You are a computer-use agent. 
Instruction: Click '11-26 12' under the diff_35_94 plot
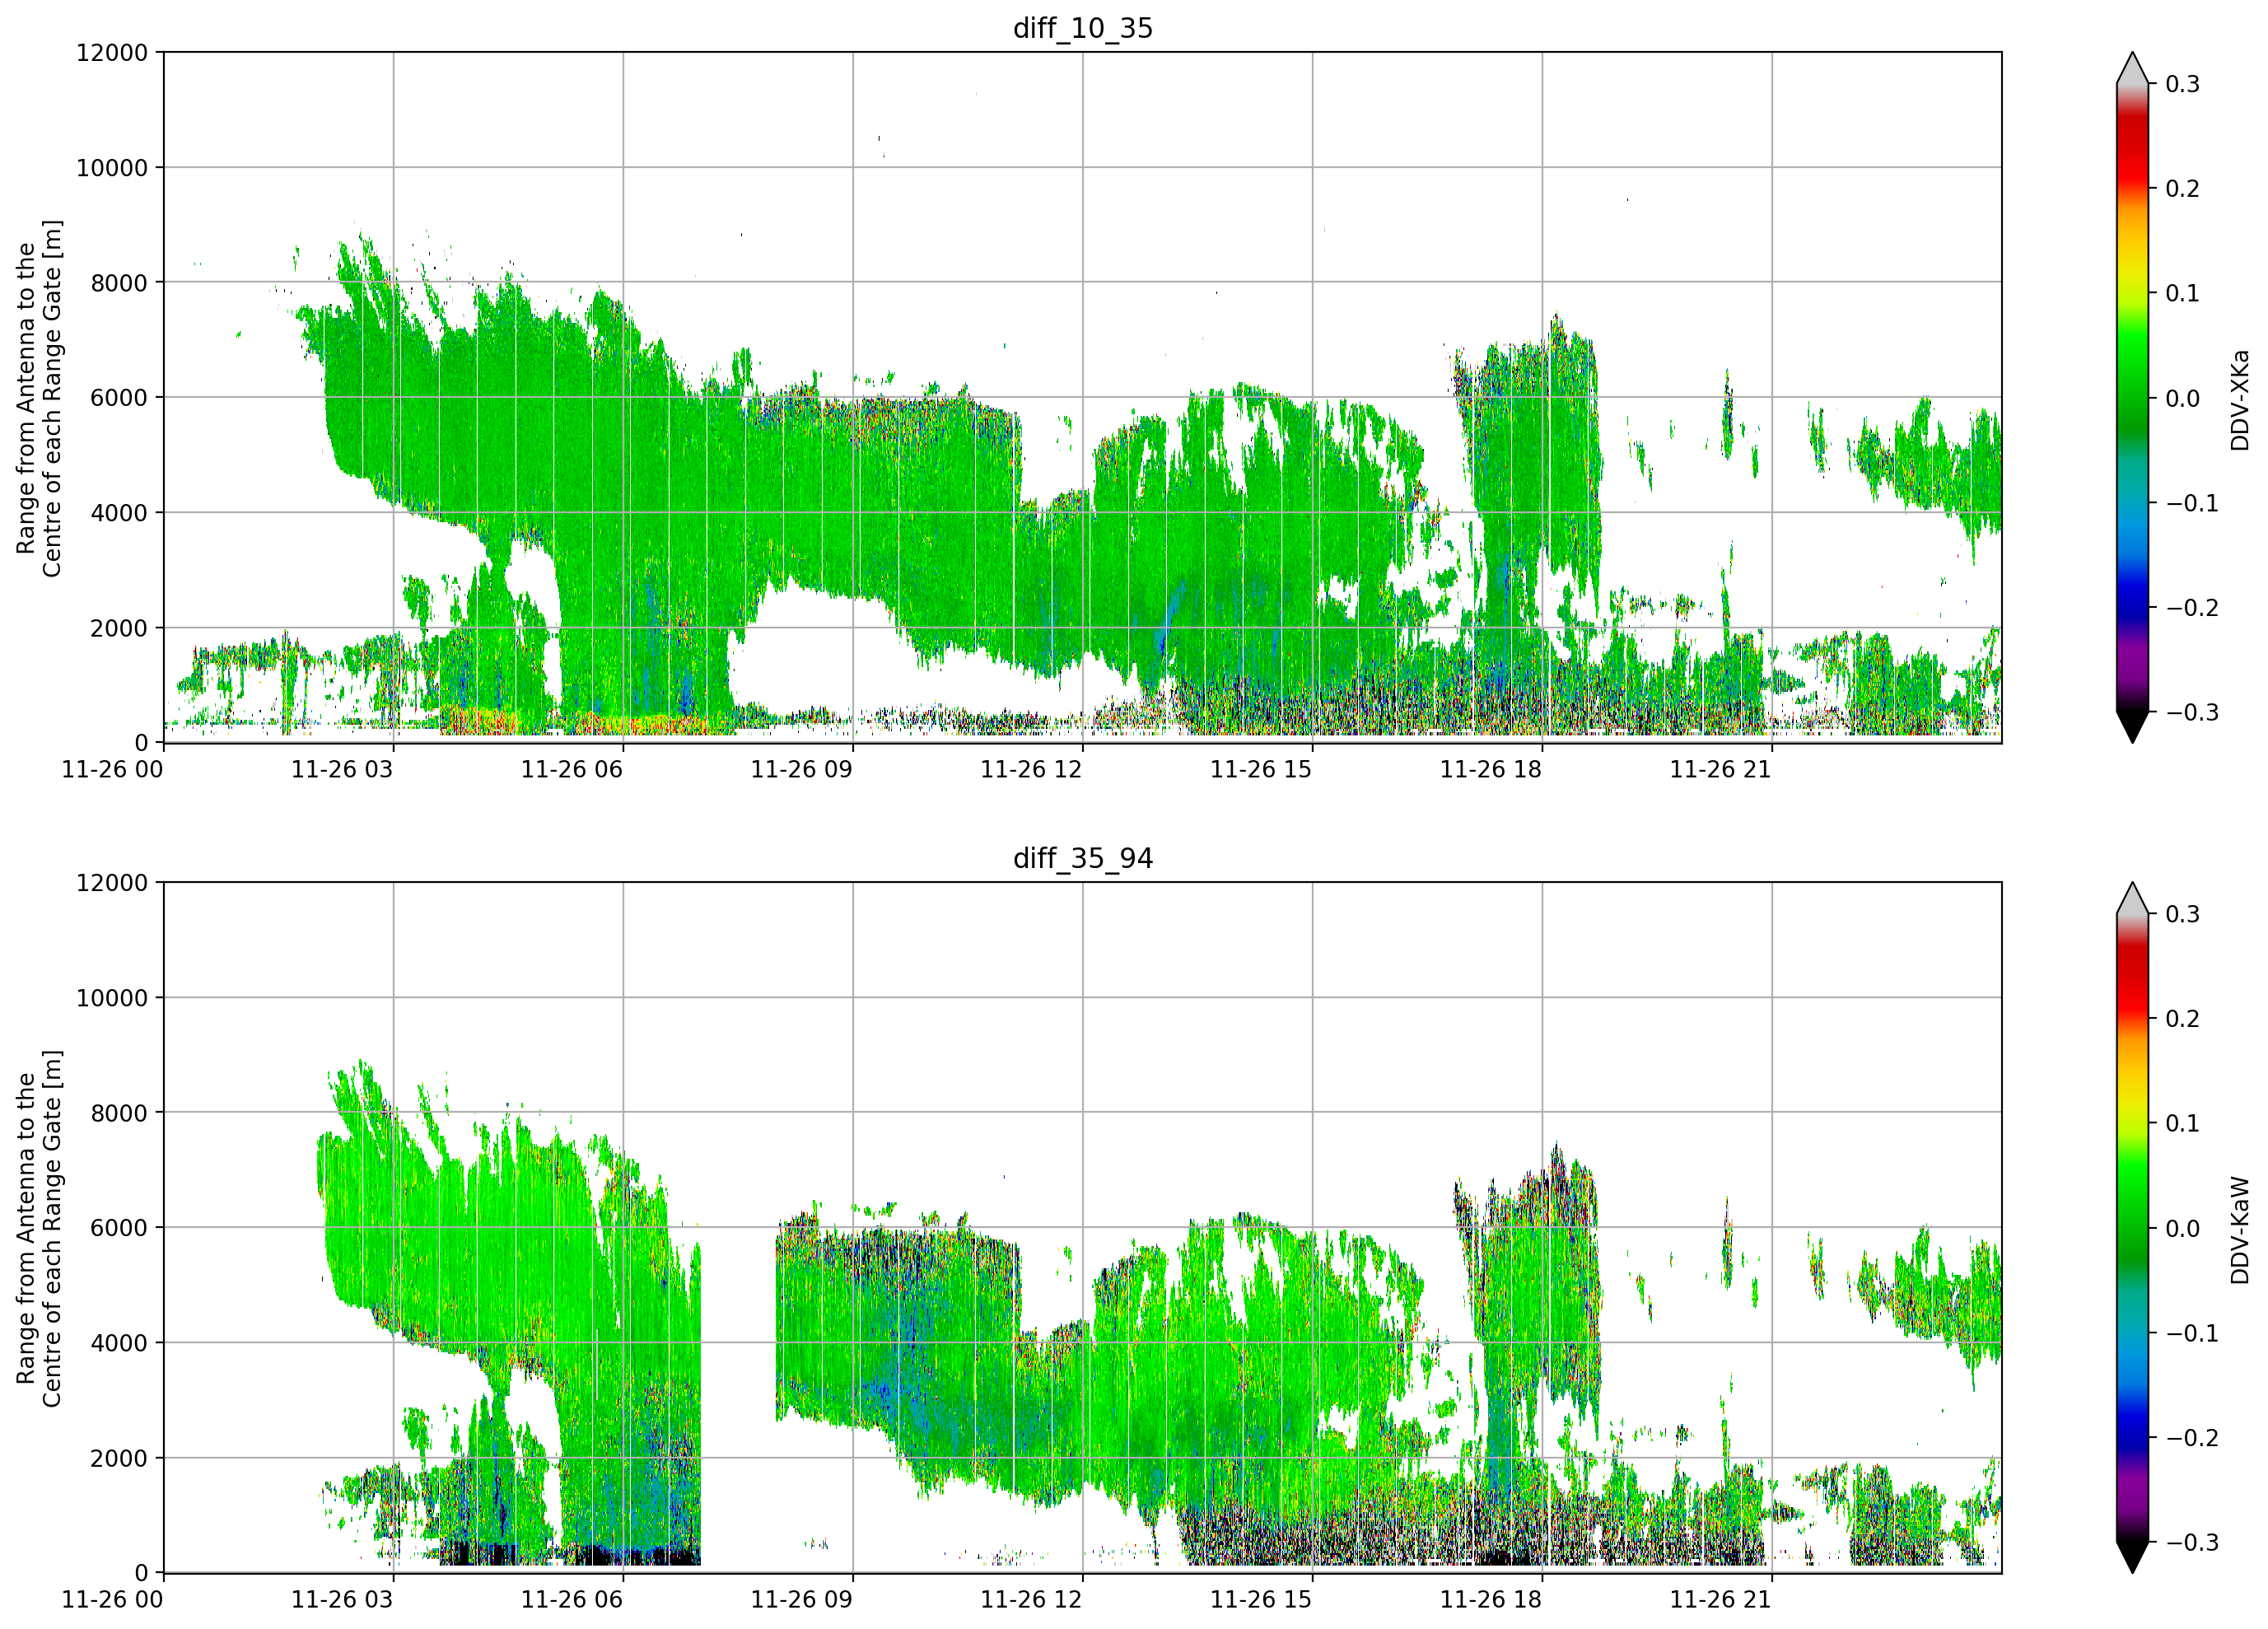pos(1031,1599)
